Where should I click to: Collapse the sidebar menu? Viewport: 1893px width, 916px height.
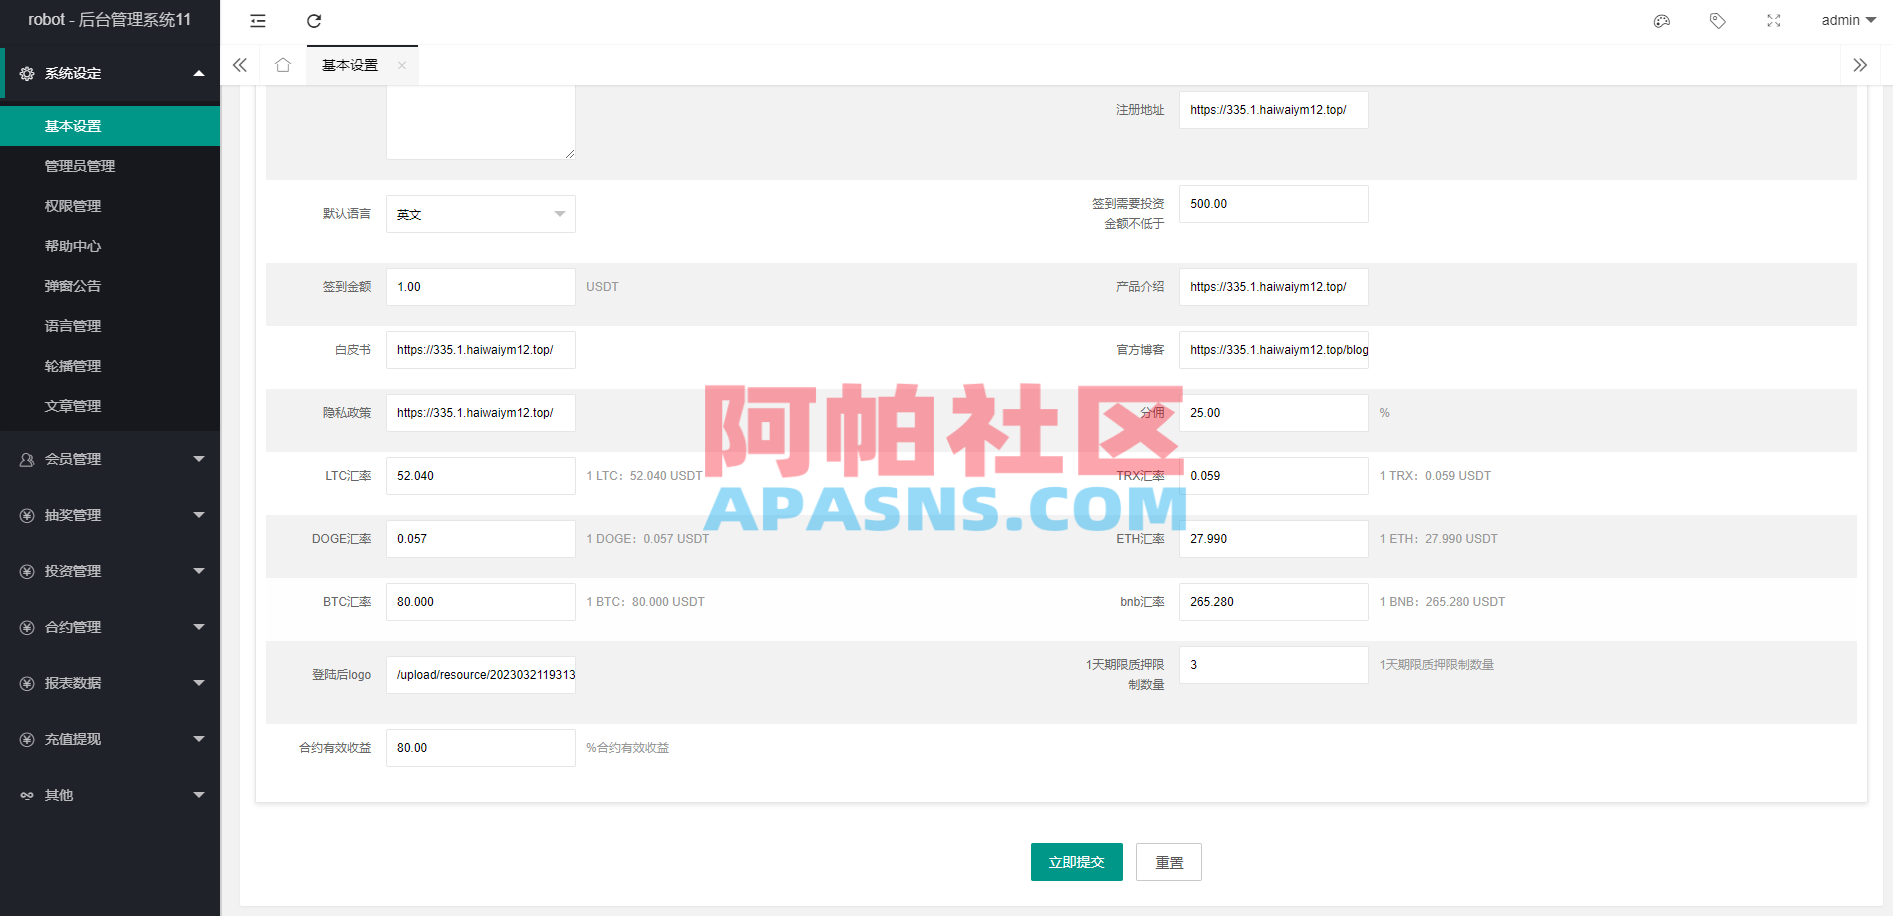point(257,20)
